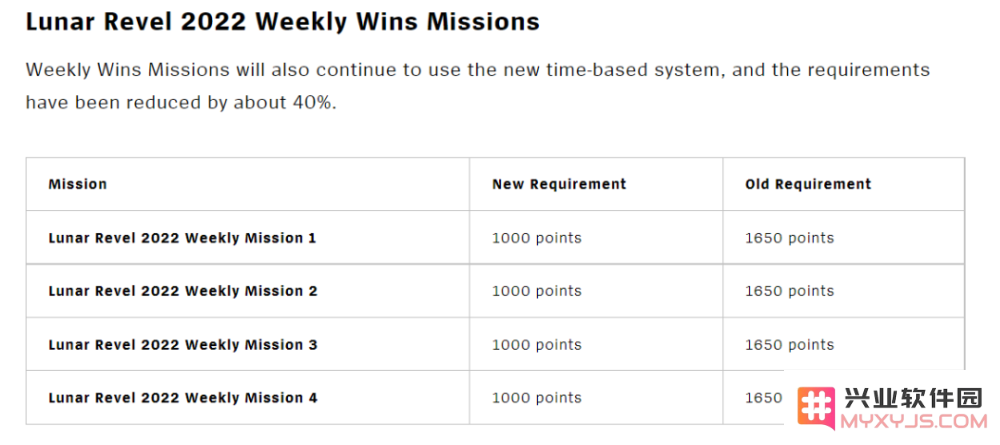The height and width of the screenshot is (445, 1000).
Task: Click the 1000 points cell for Mission 2
Action: 536,291
